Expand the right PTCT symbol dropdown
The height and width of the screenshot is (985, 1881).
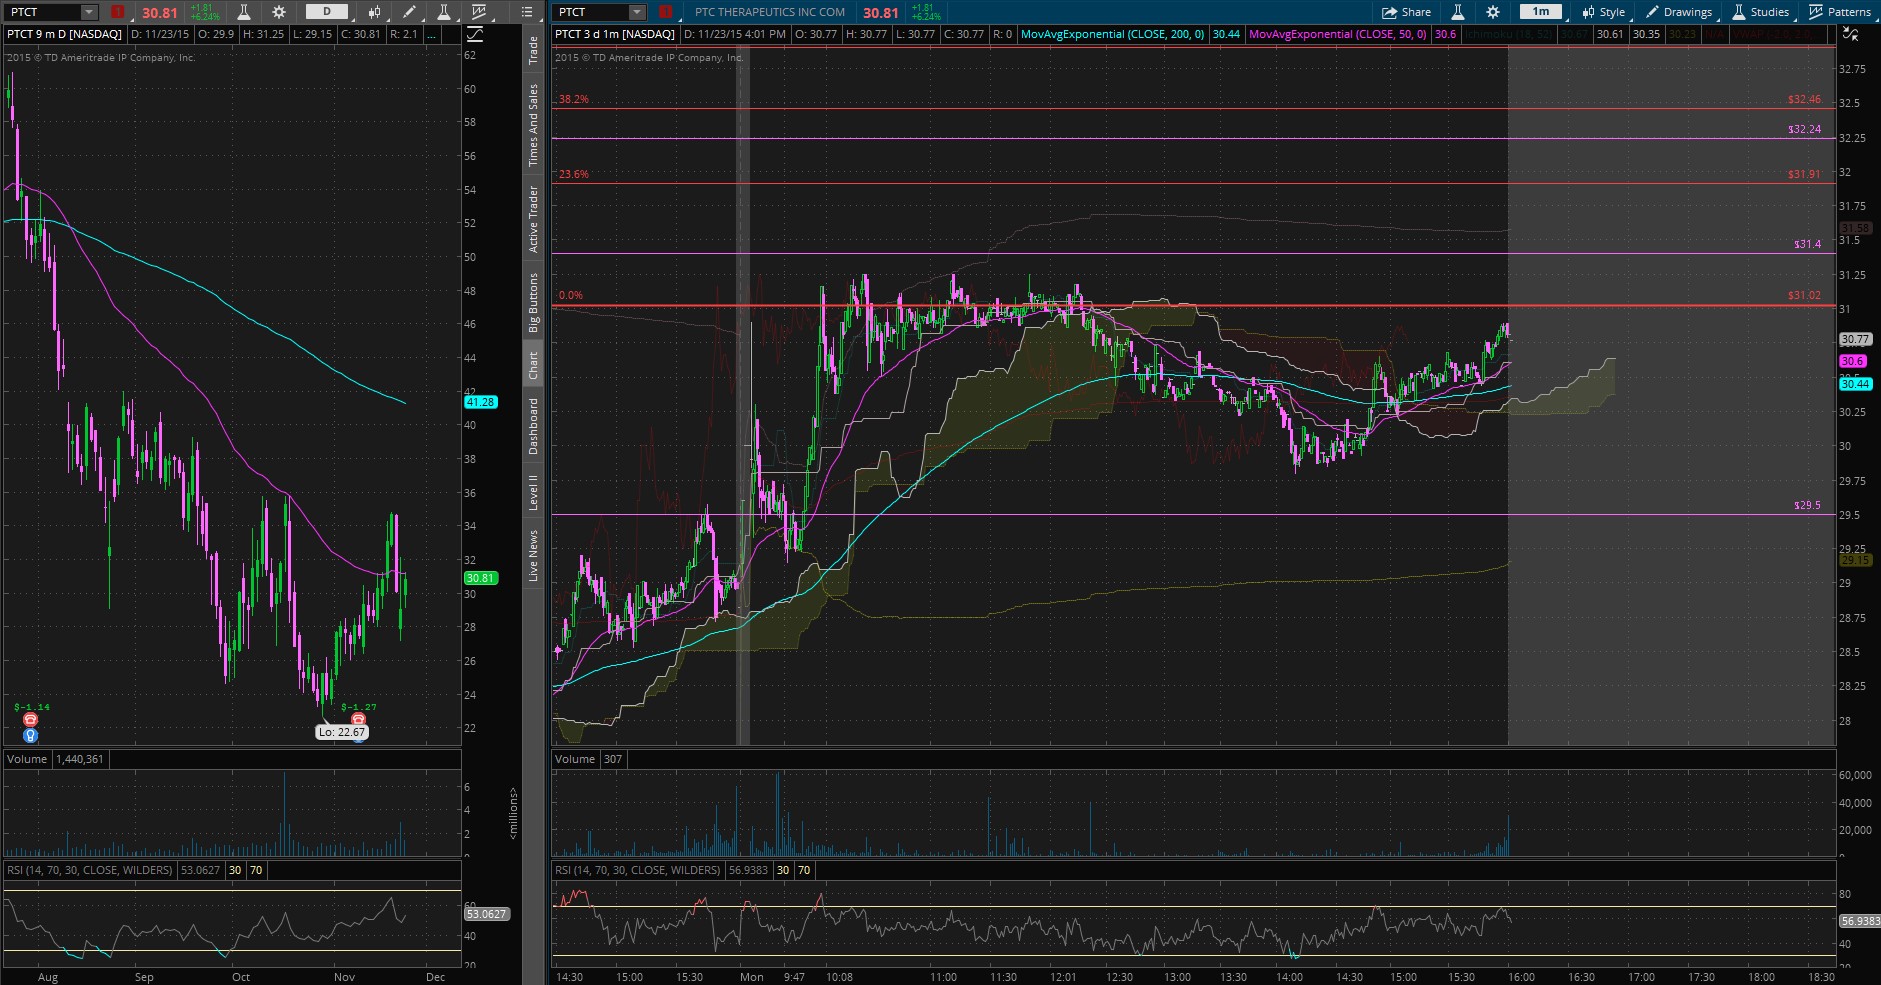637,12
